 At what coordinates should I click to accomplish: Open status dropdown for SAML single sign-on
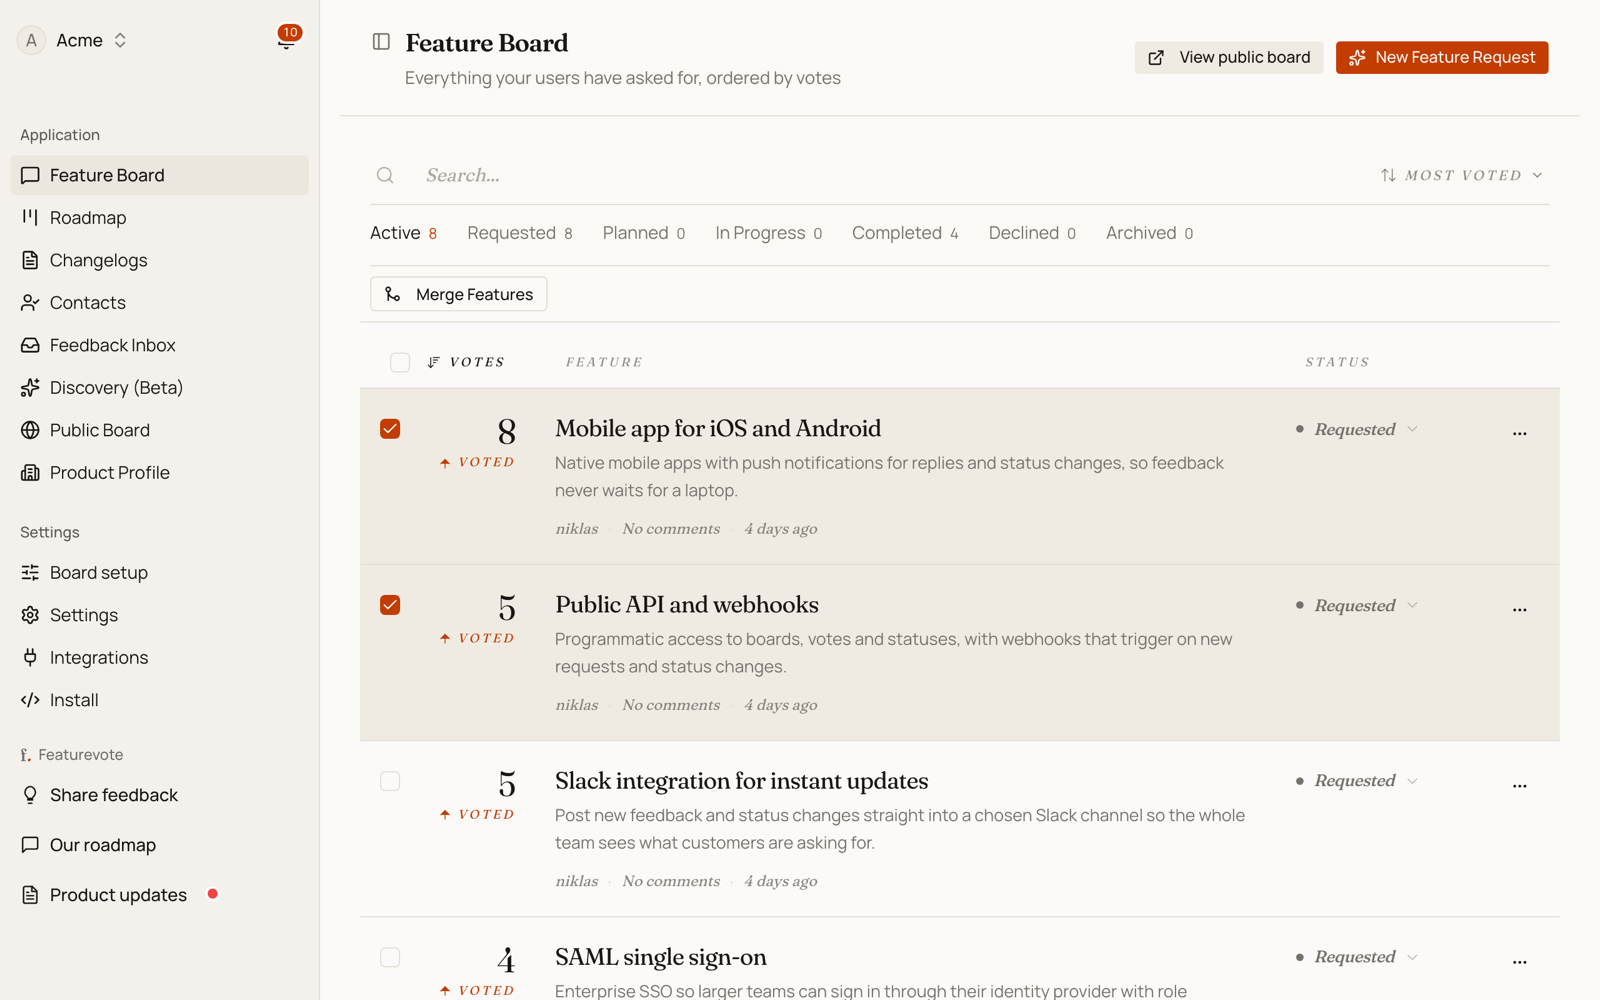(1357, 957)
